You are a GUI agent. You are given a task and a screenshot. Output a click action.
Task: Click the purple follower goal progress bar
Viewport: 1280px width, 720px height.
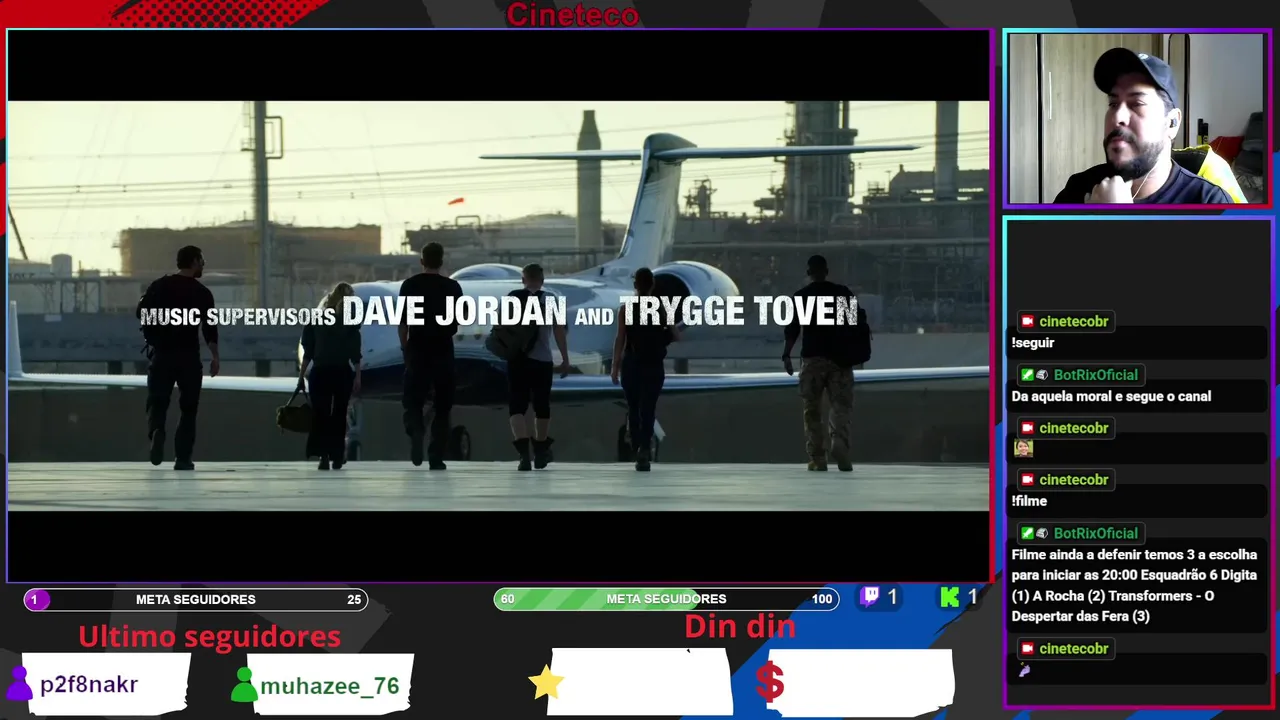196,600
